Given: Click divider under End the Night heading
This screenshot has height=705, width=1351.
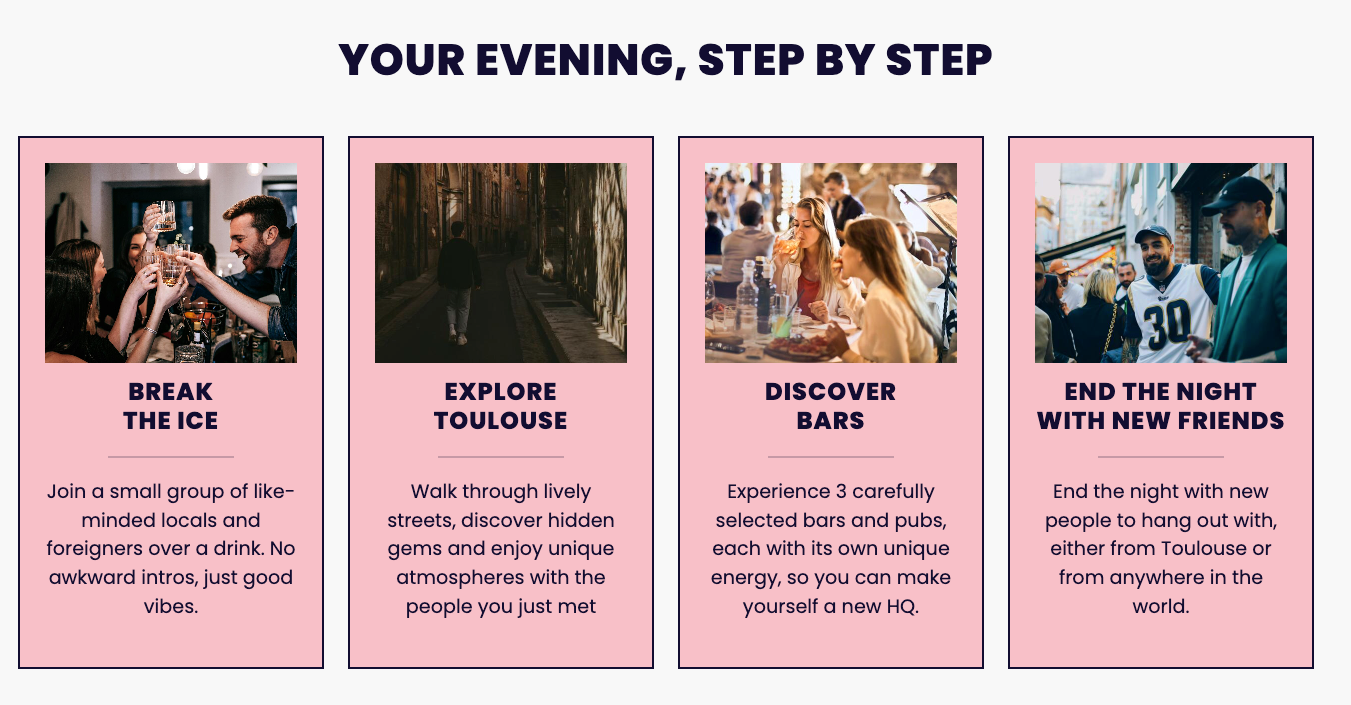Looking at the screenshot, I should [x=1161, y=457].
